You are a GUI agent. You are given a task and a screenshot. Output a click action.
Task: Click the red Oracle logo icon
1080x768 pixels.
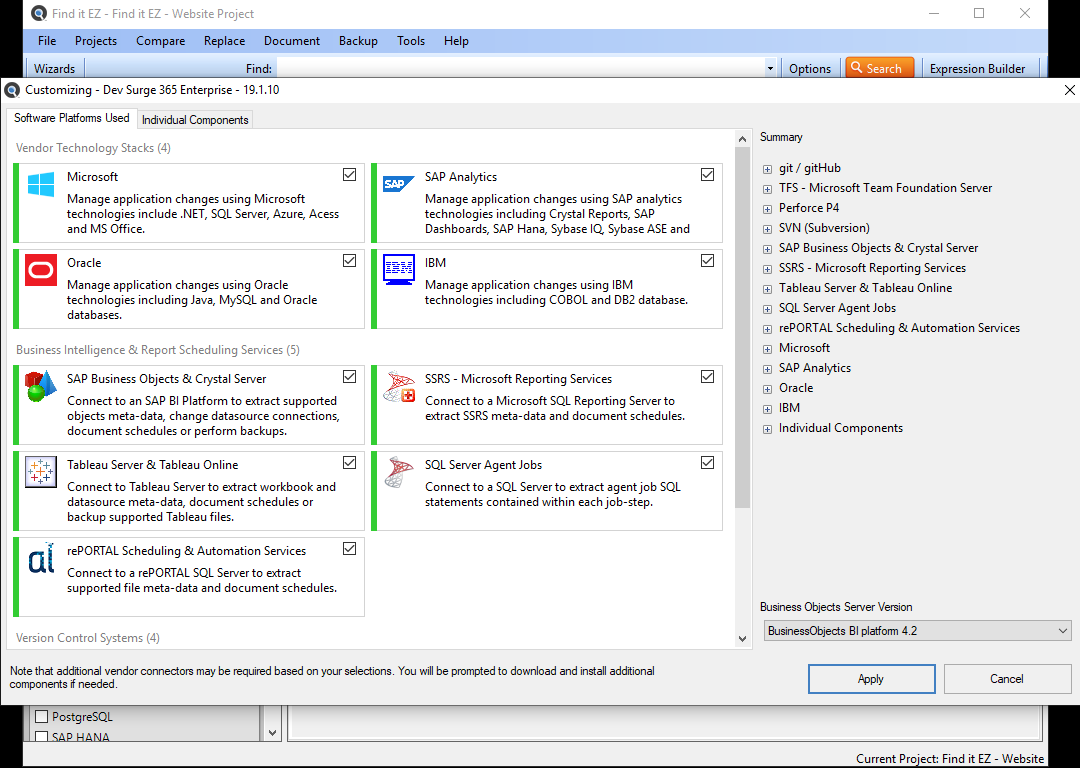[x=41, y=270]
